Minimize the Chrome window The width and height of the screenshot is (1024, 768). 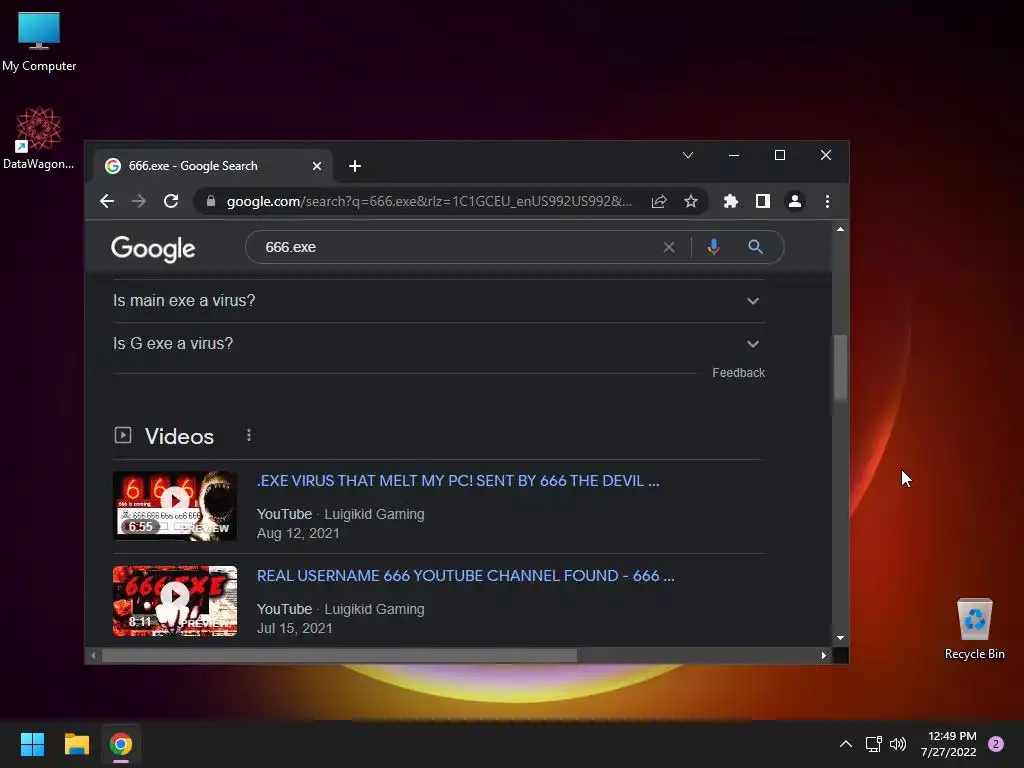[x=734, y=155]
